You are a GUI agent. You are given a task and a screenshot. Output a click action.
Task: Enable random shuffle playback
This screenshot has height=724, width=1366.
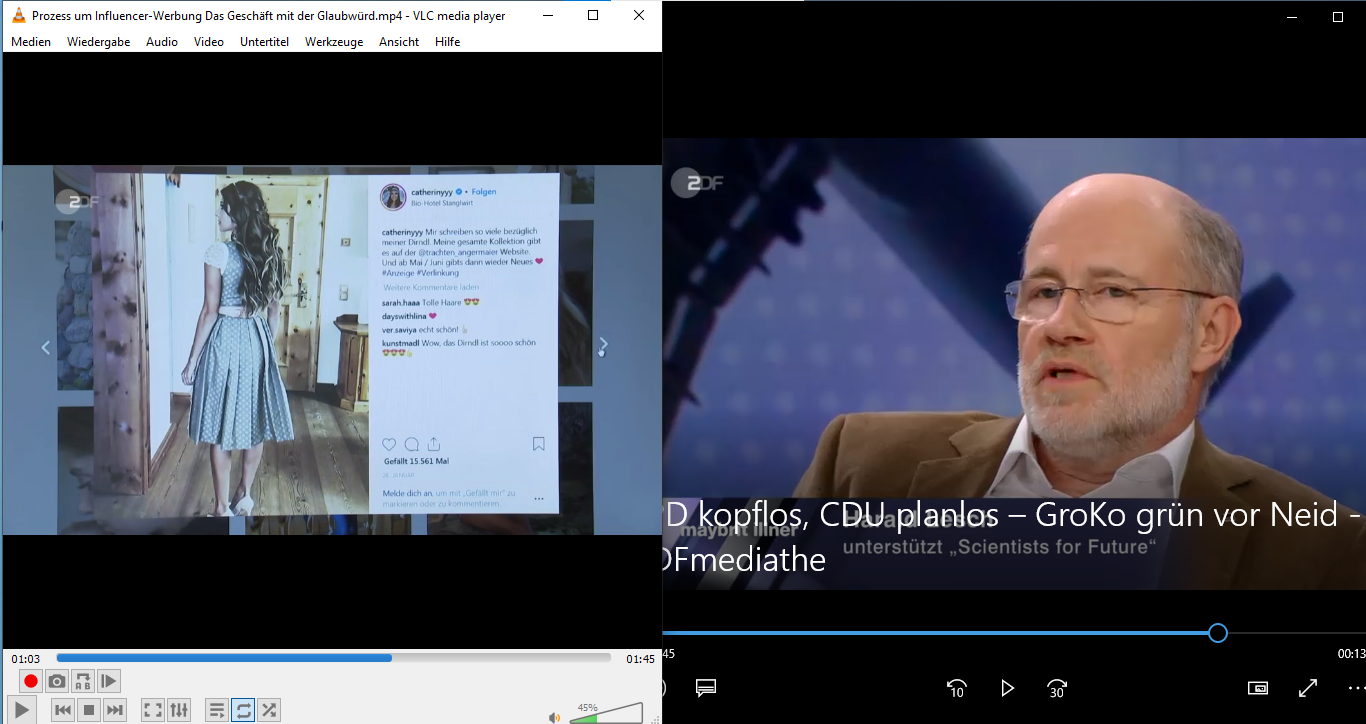click(x=269, y=710)
